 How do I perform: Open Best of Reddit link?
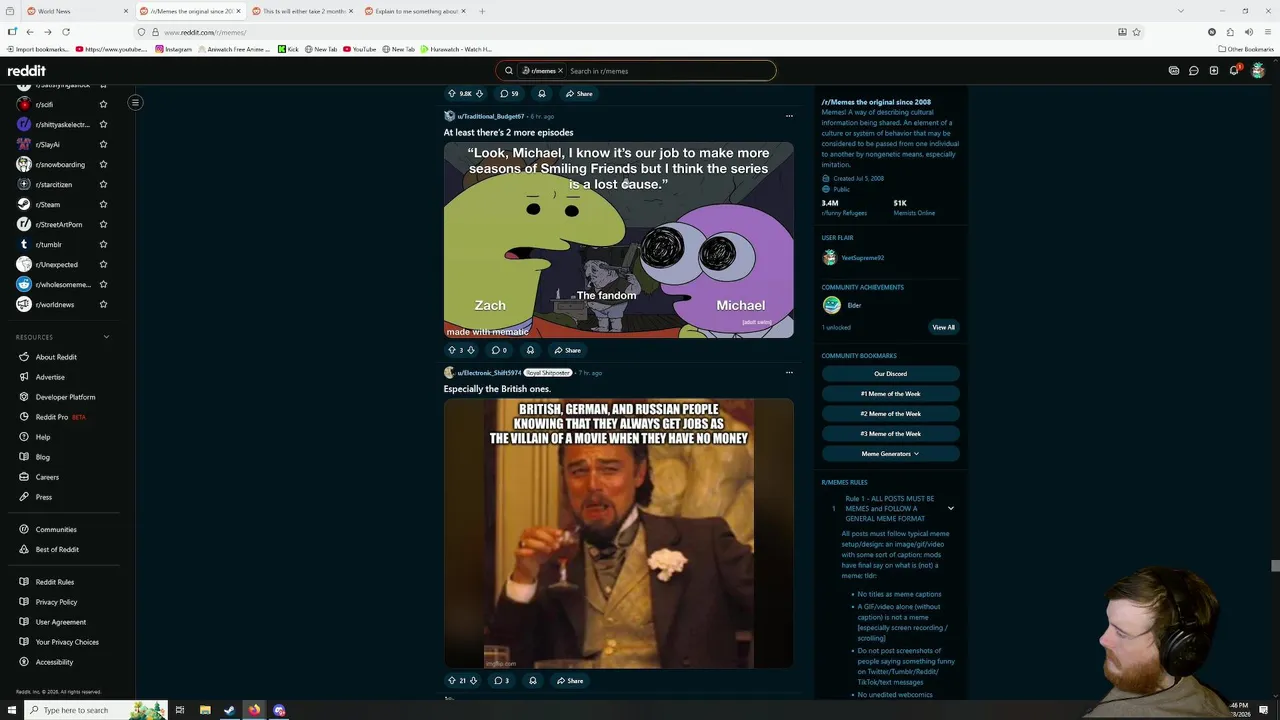pyautogui.click(x=57, y=549)
